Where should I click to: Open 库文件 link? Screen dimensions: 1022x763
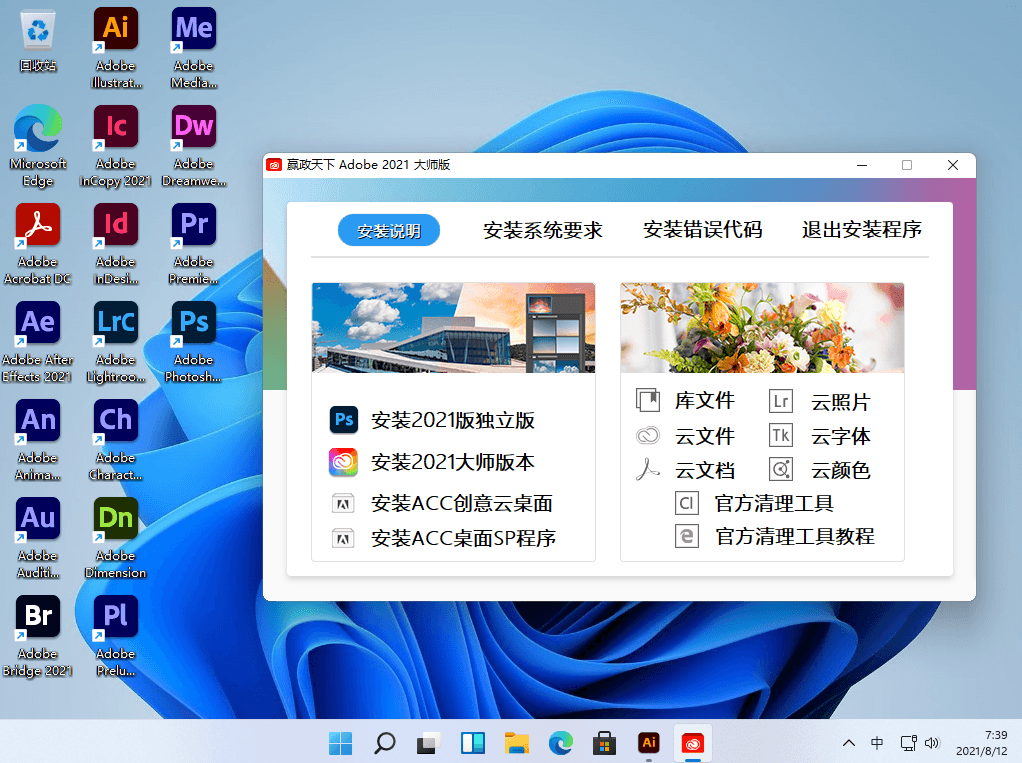point(705,401)
